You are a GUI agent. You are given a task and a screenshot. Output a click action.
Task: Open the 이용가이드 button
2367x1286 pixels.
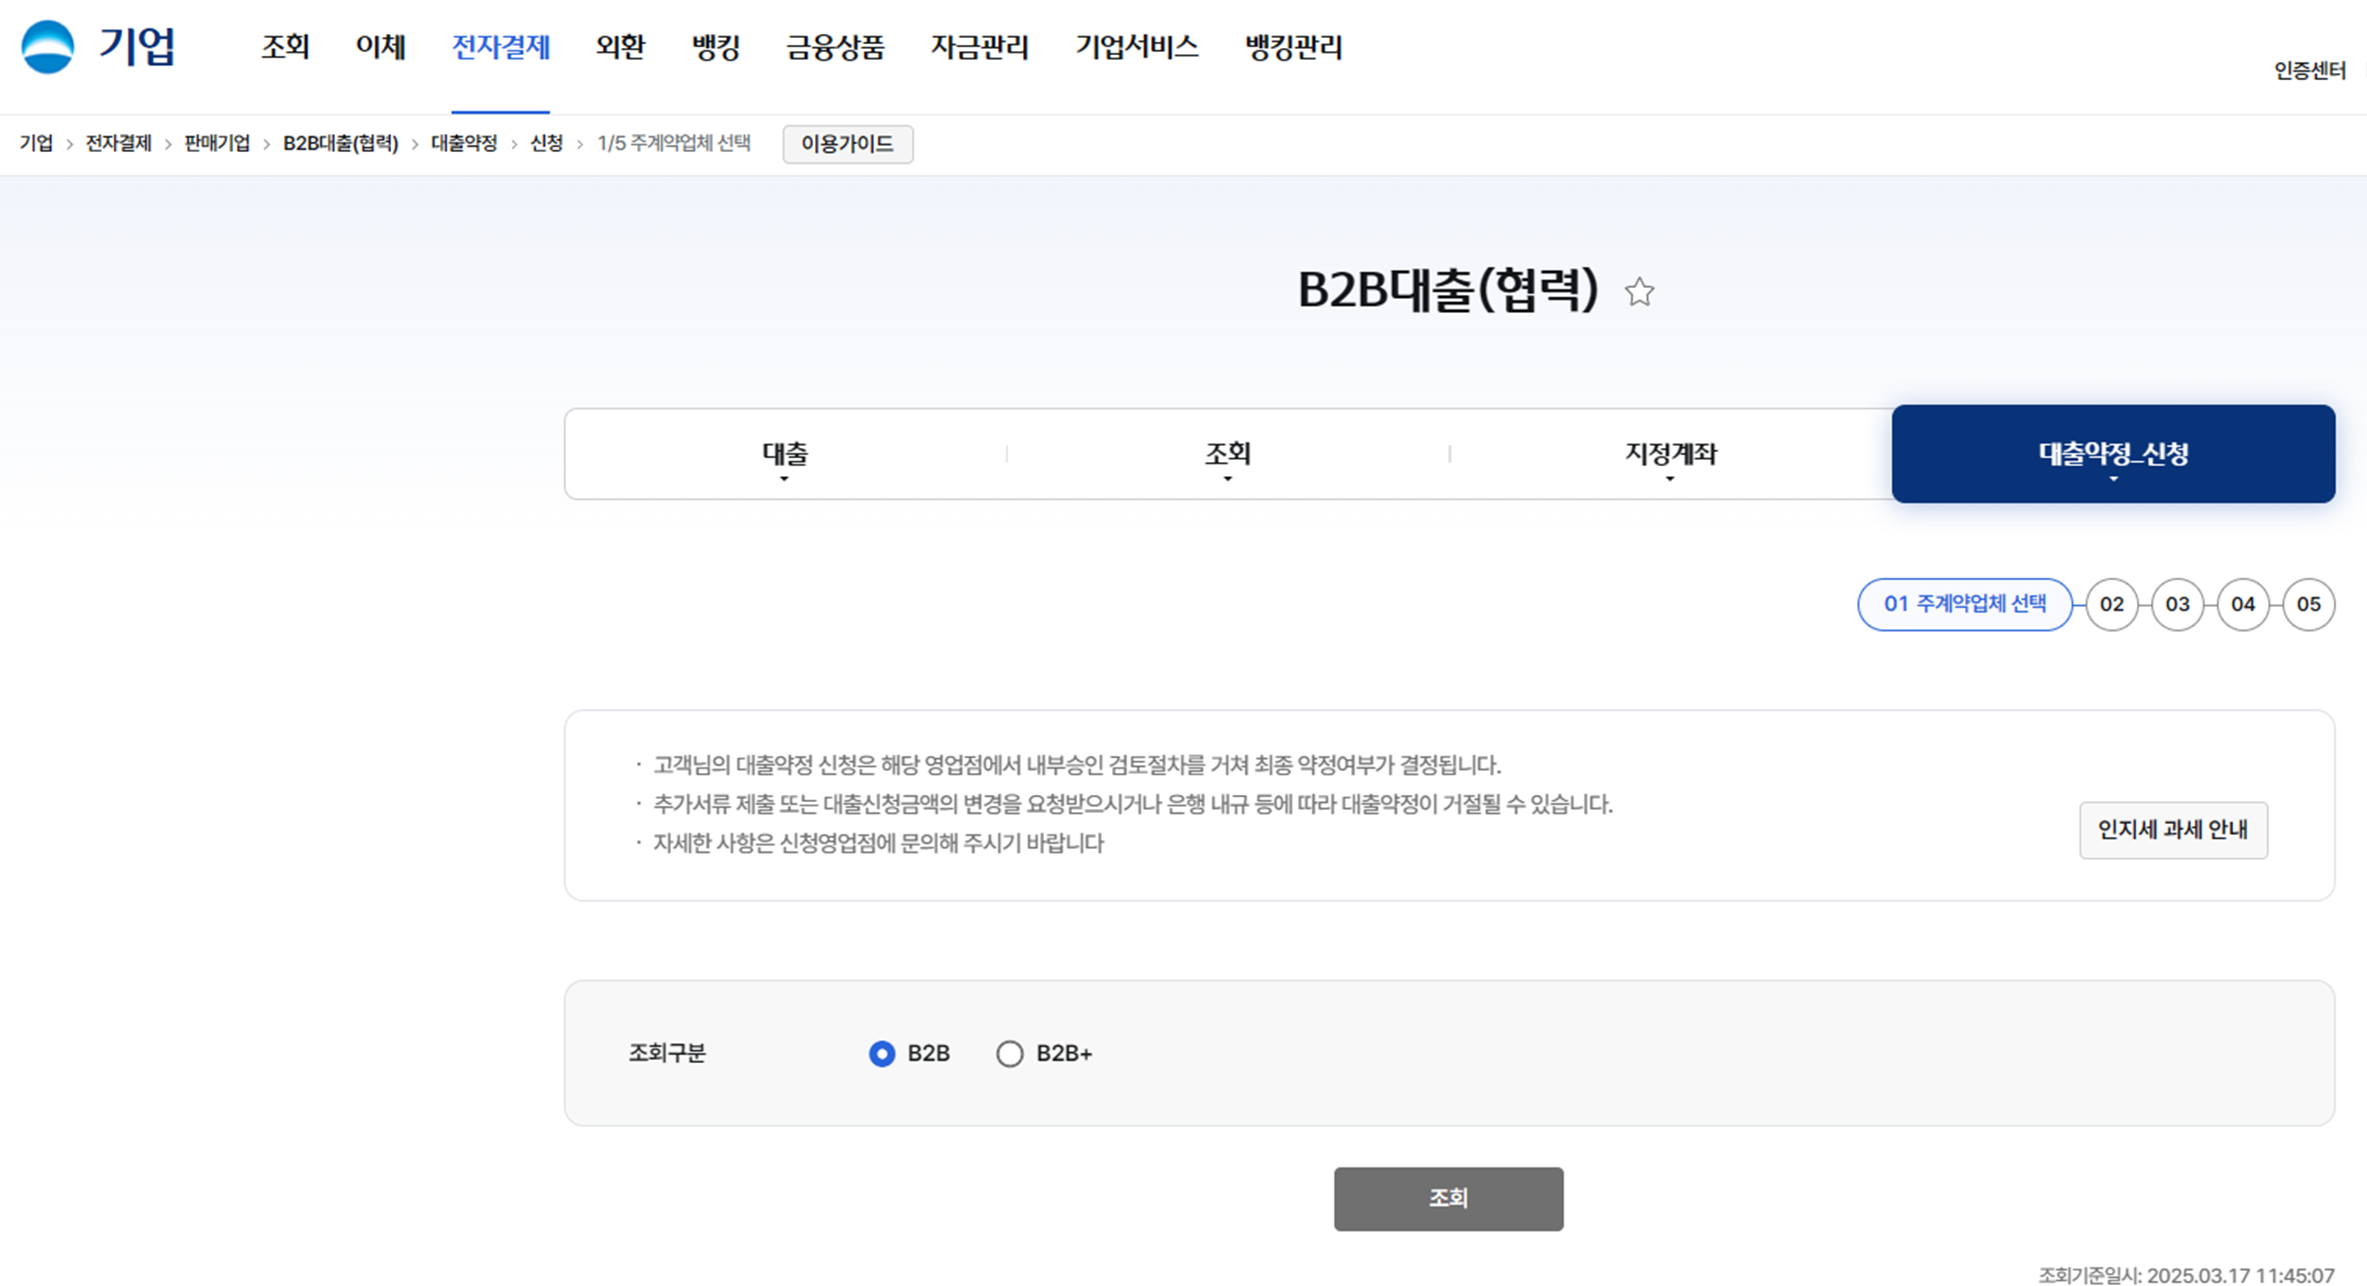pos(847,144)
